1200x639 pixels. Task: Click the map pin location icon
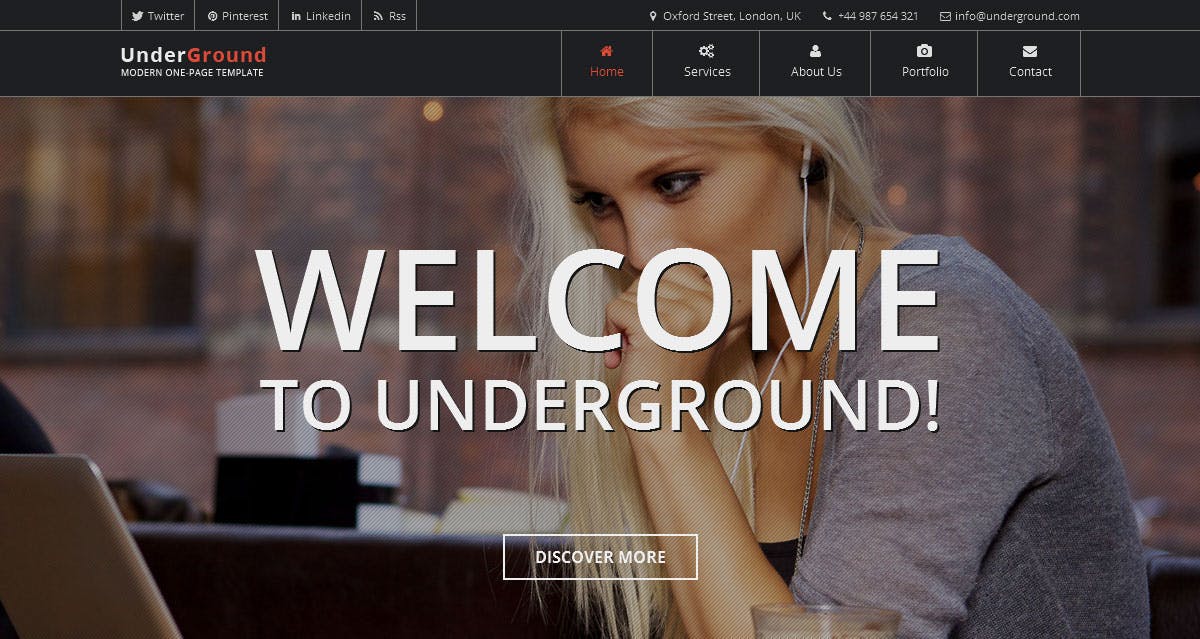click(x=653, y=16)
